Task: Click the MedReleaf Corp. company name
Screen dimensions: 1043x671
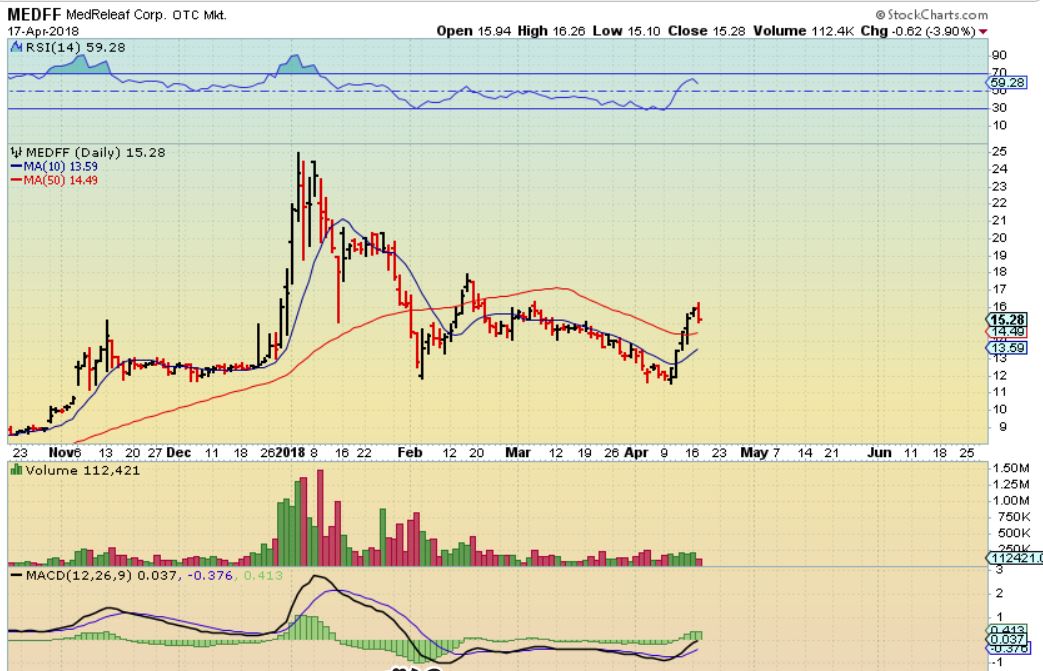Action: pos(116,15)
